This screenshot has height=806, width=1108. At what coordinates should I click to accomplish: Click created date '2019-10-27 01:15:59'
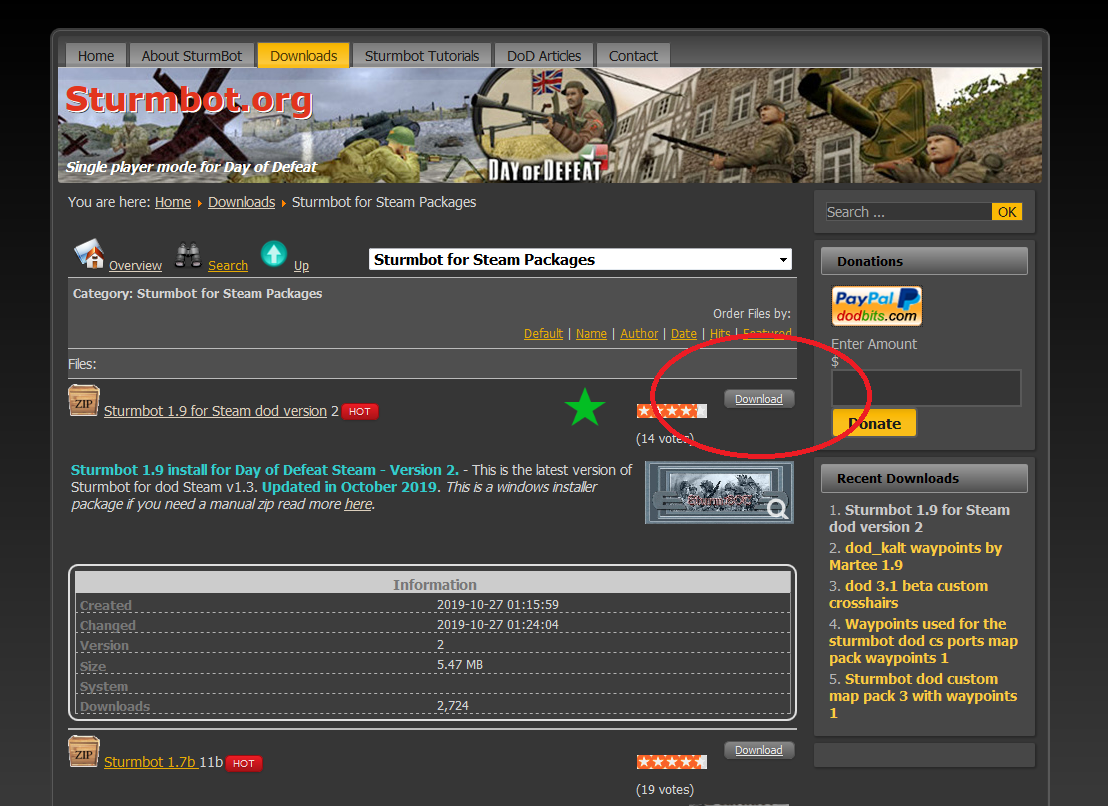coord(497,605)
